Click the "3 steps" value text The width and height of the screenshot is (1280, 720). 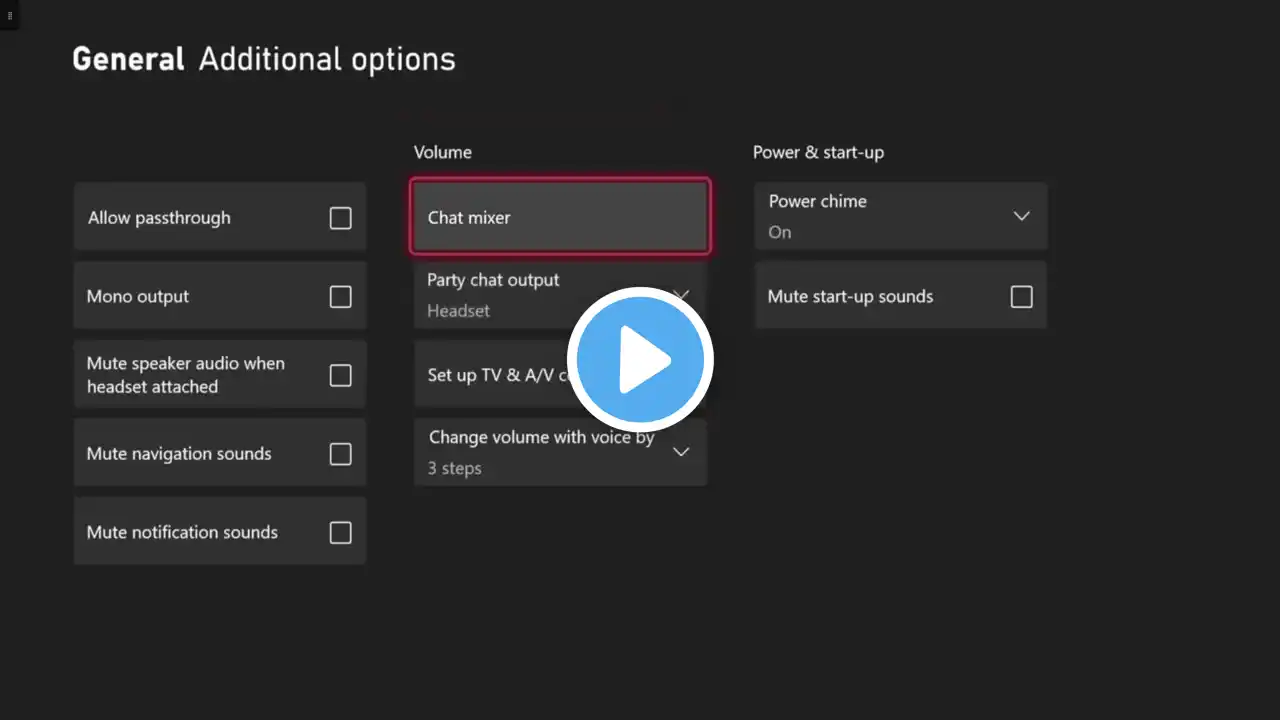[455, 468]
